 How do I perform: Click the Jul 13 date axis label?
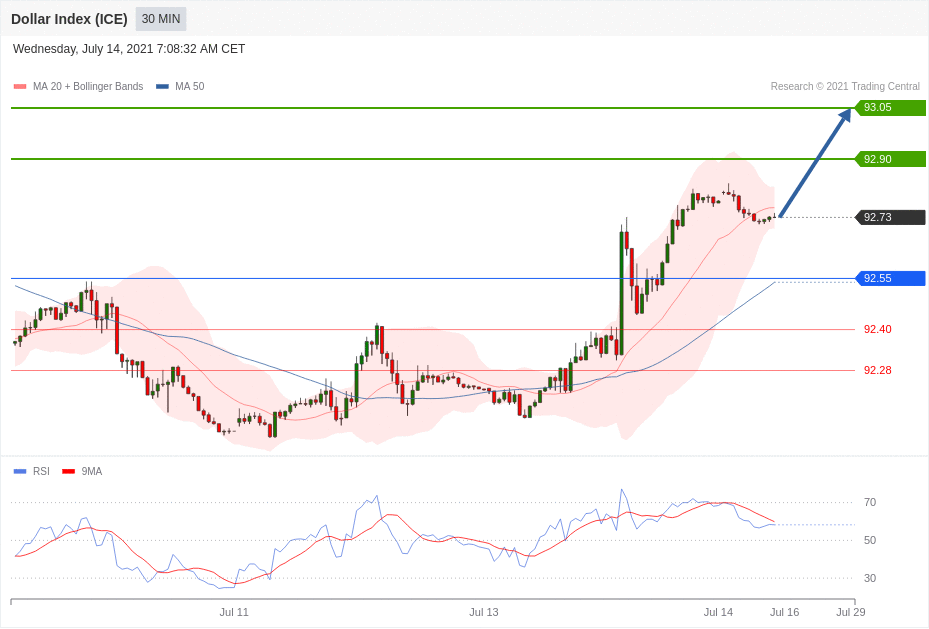tap(483, 612)
